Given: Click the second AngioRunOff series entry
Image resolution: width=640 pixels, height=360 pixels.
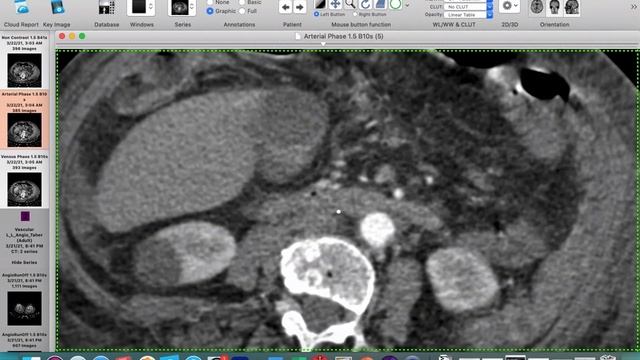Looking at the screenshot, I should tap(24, 340).
